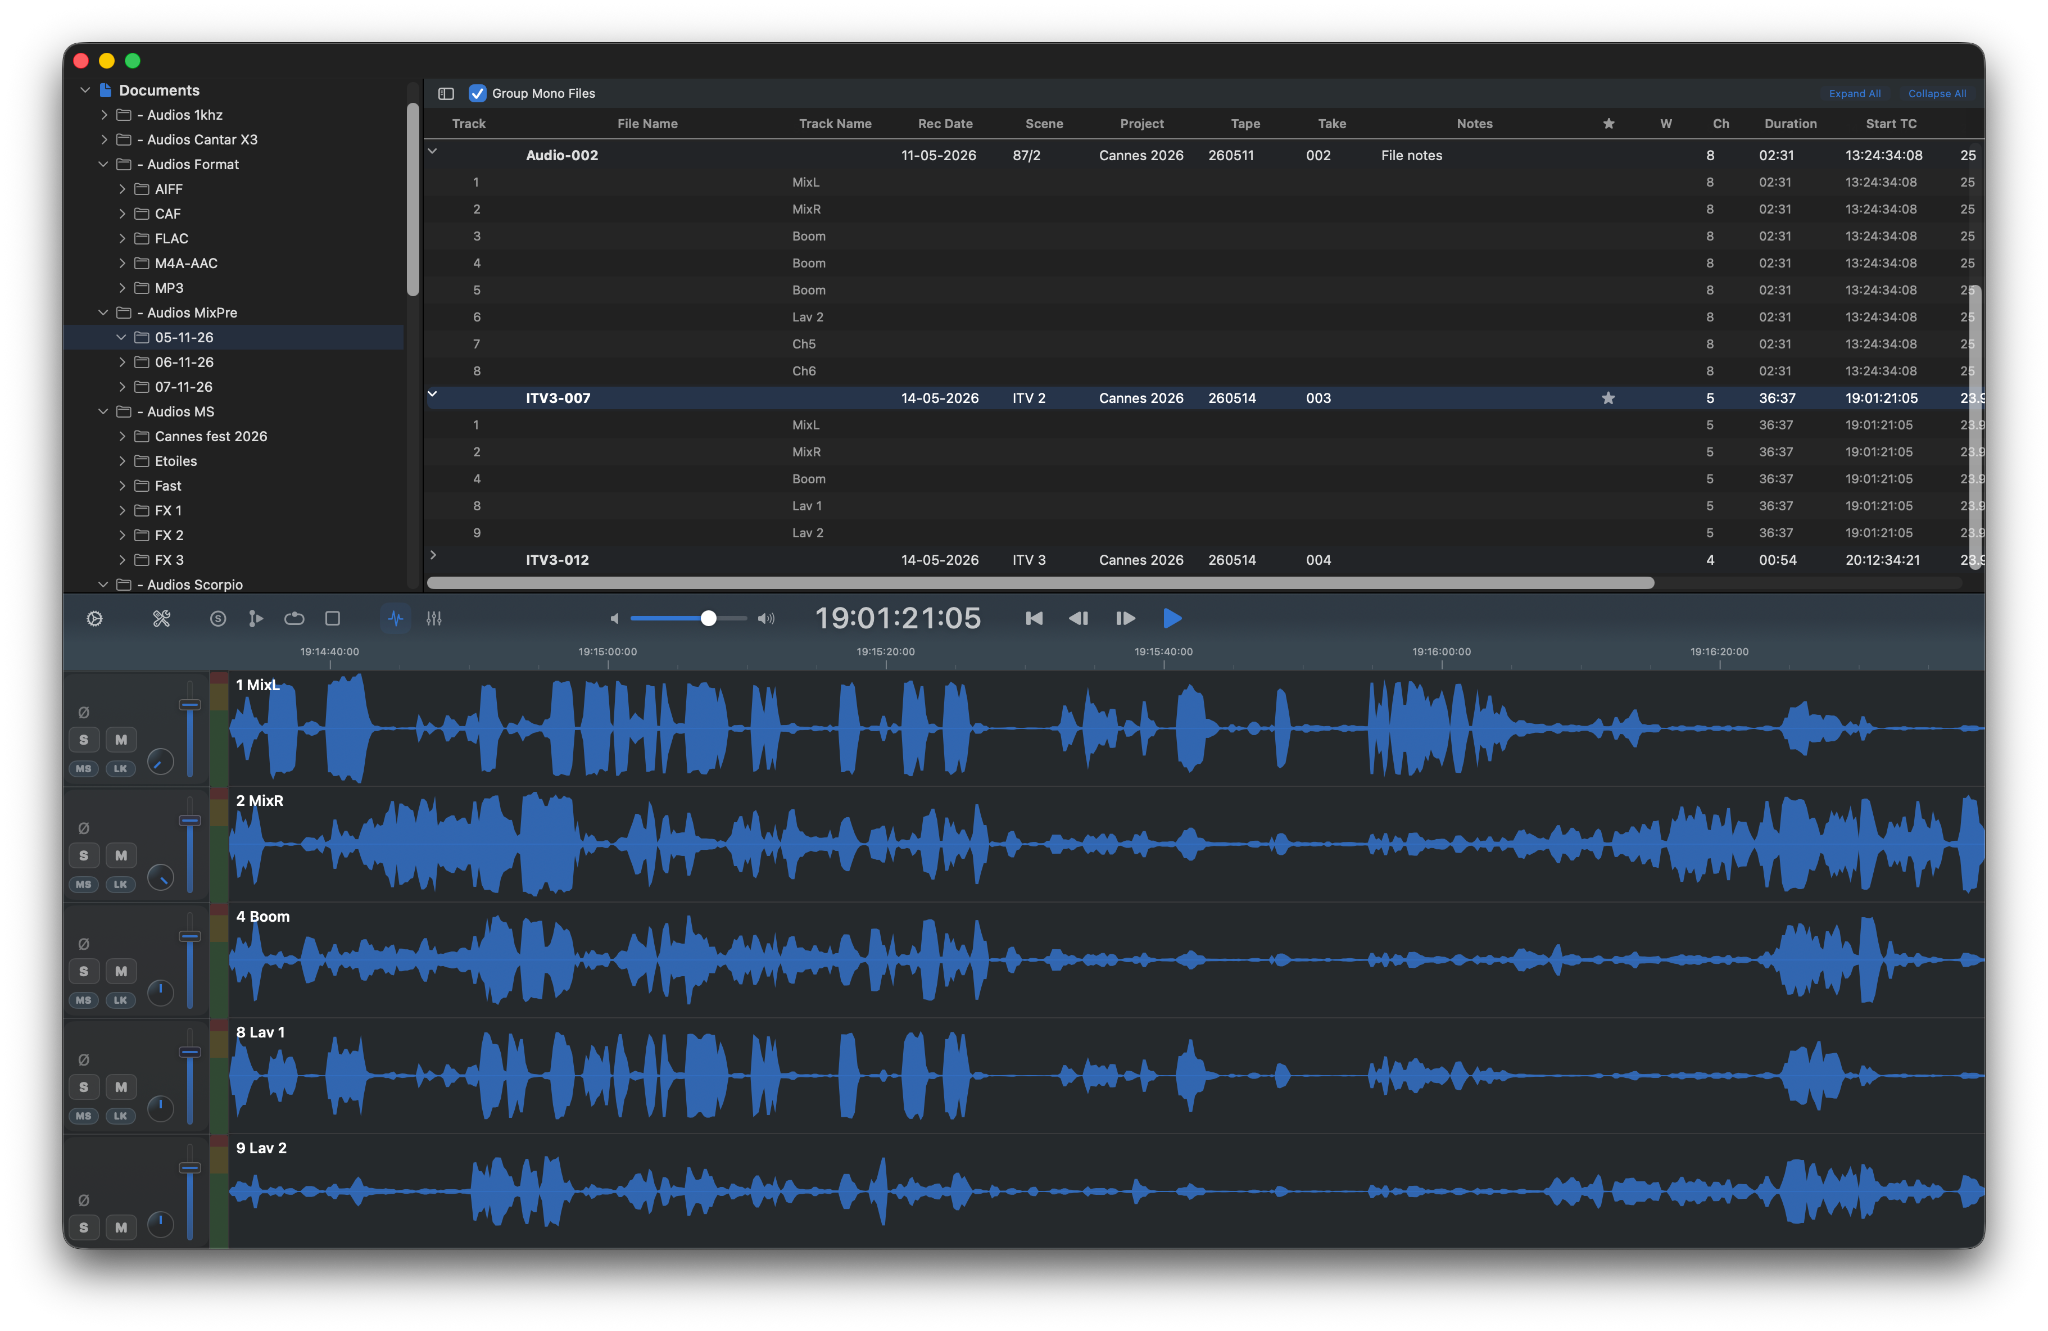Image resolution: width=2048 pixels, height=1331 pixels.
Task: Step forward one frame
Action: tap(1125, 619)
